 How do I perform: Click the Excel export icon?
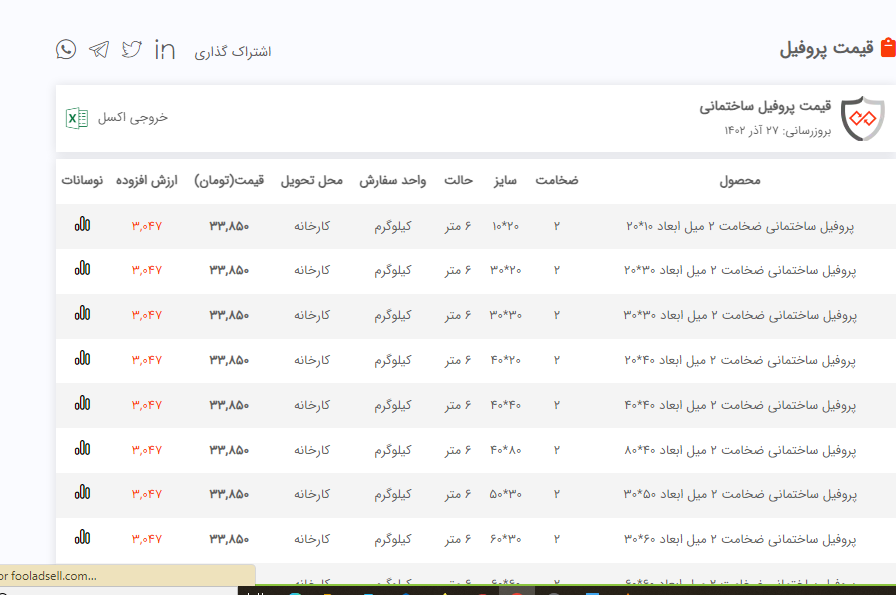(x=74, y=118)
